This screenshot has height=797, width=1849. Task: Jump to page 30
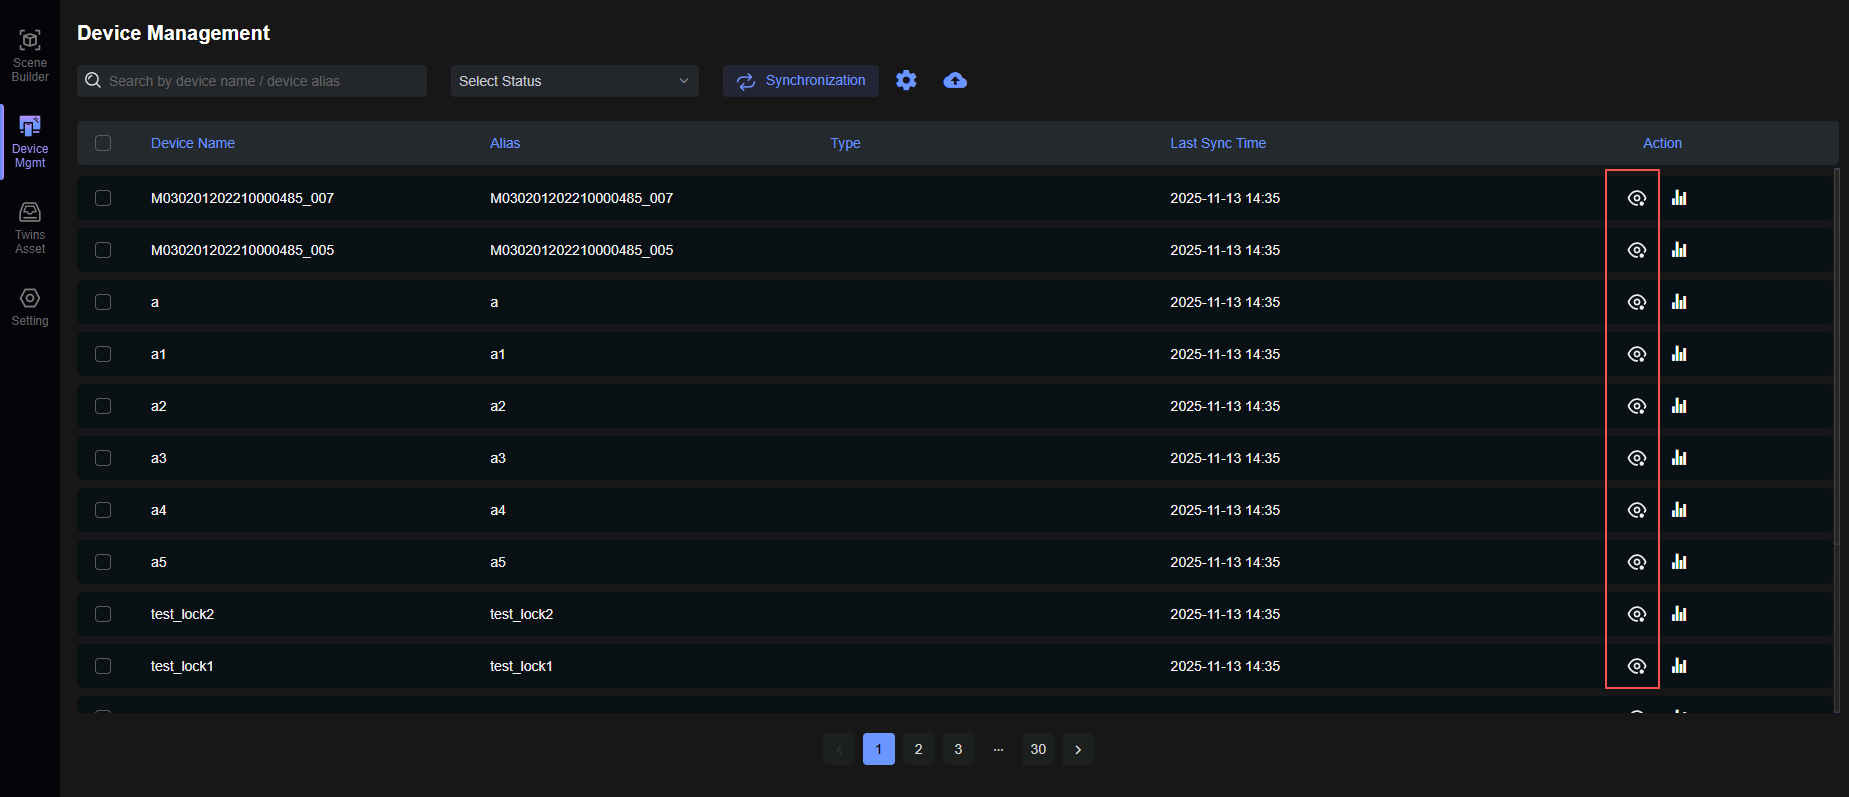(1038, 749)
